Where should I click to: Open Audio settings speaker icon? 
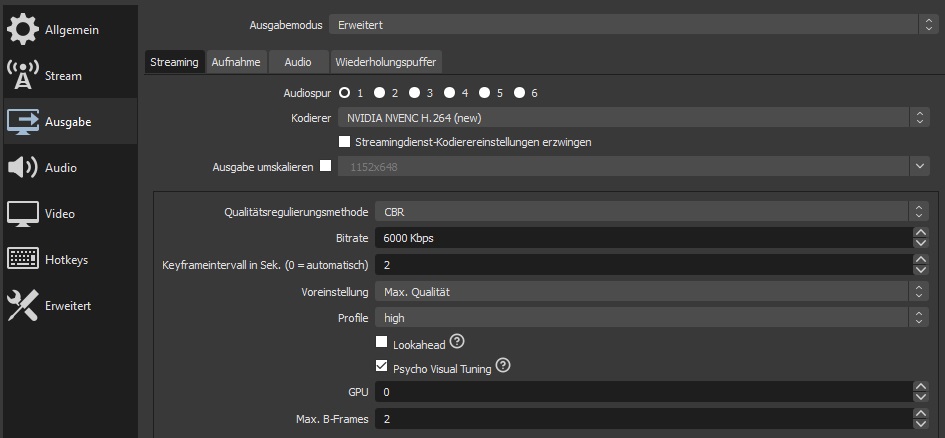coord(23,168)
